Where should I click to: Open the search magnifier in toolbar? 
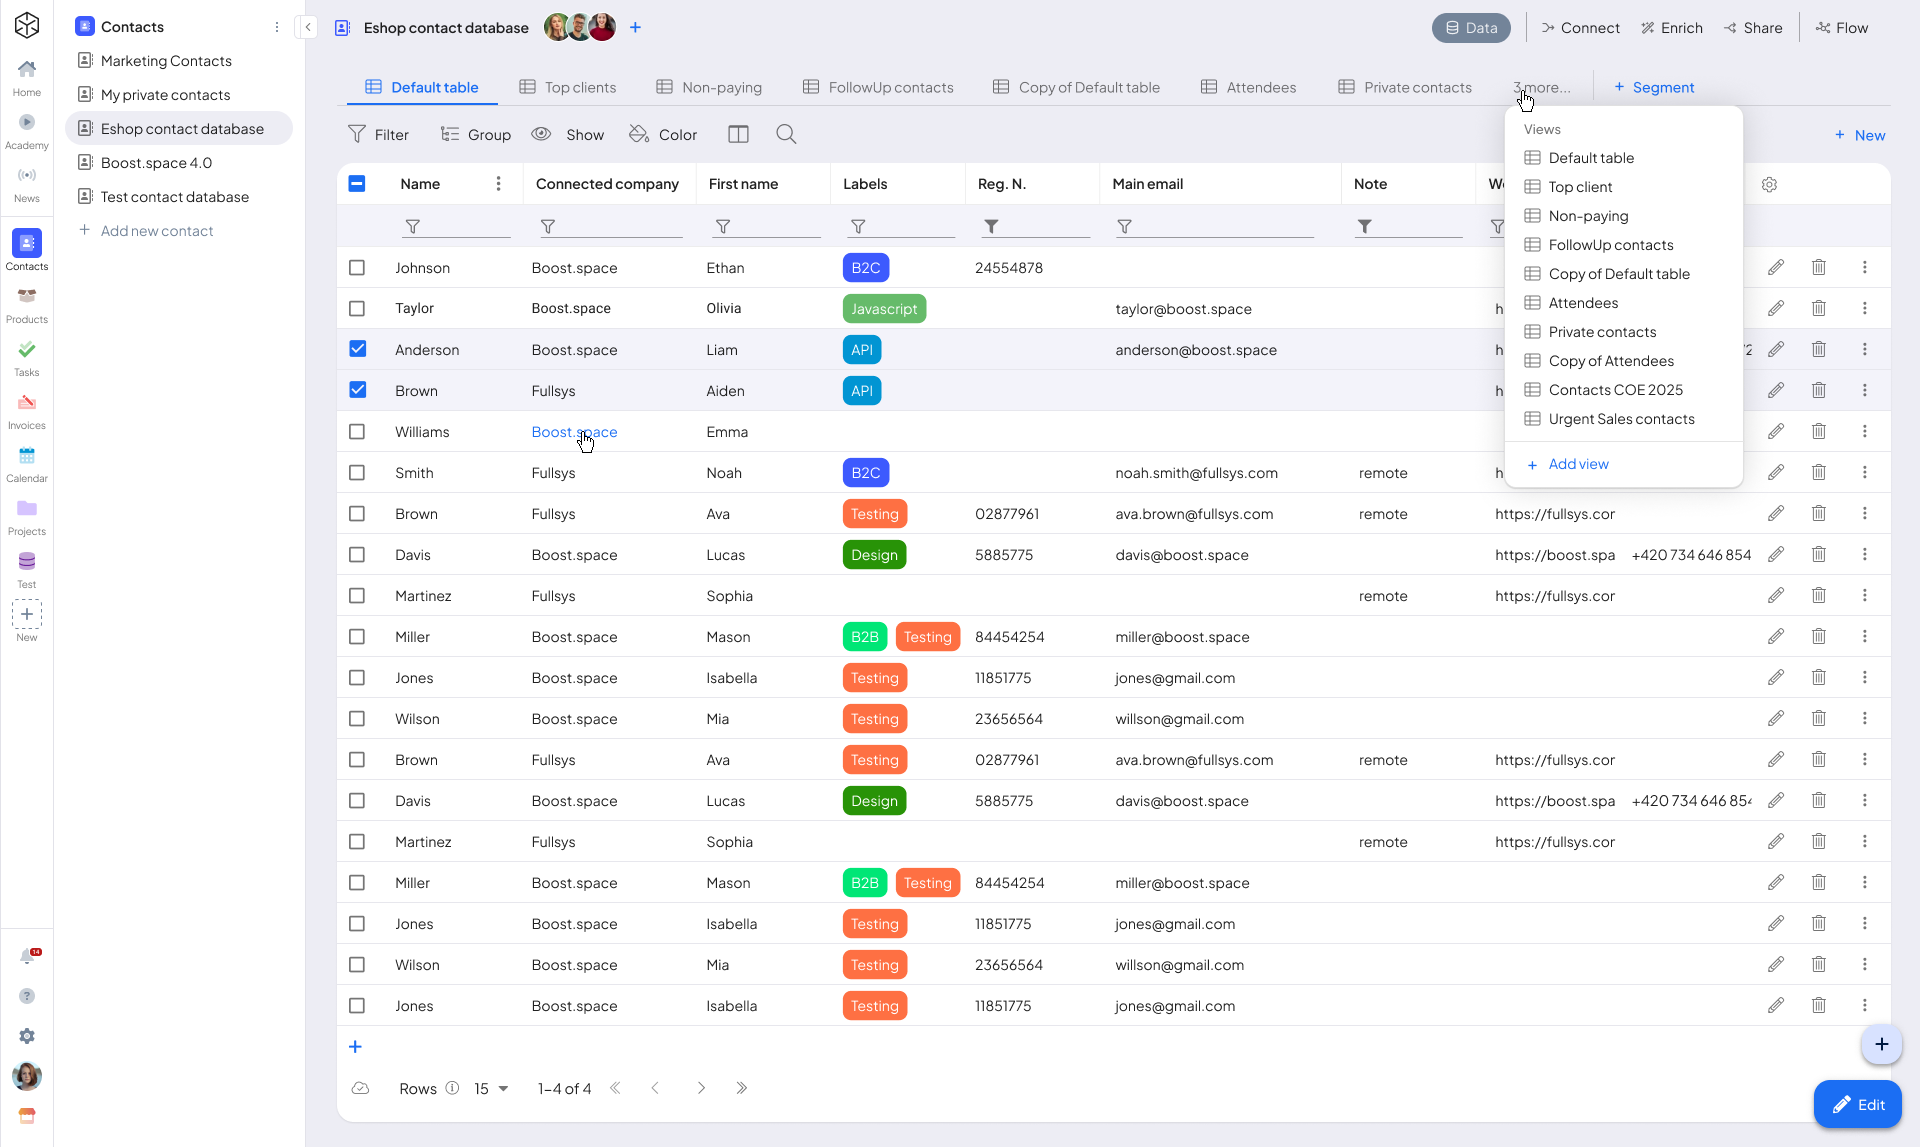point(786,134)
